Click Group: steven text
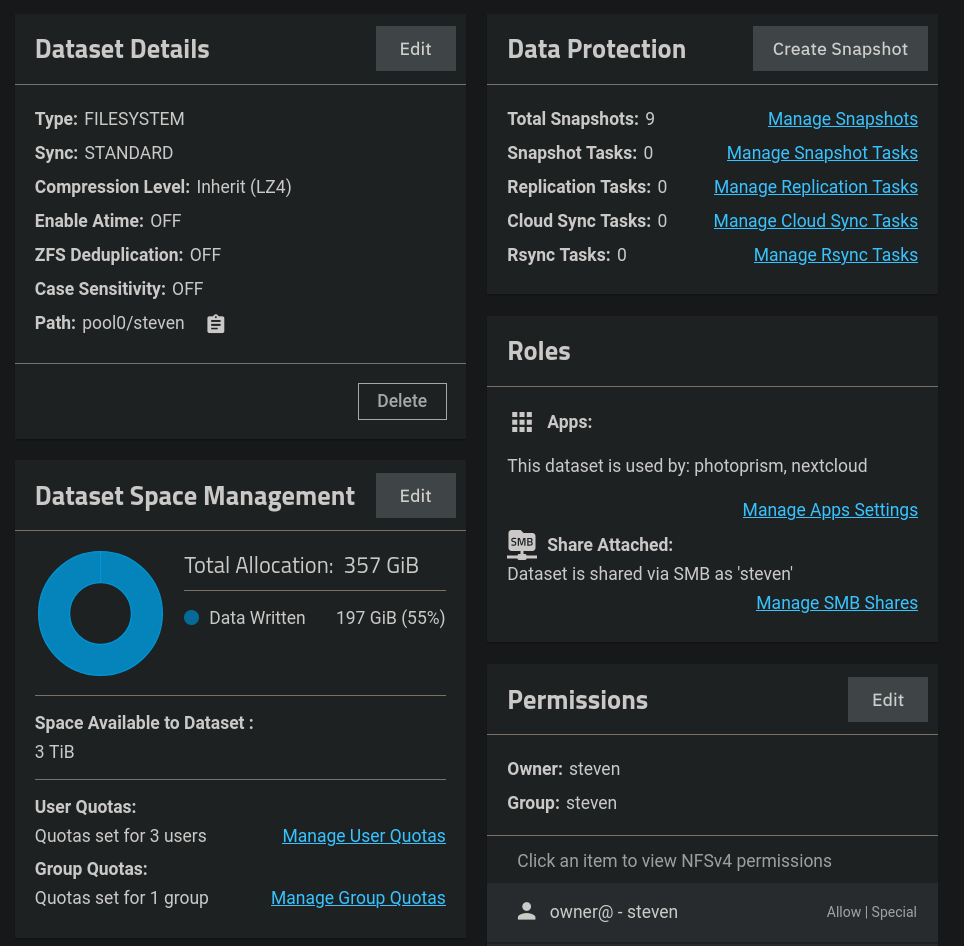964x946 pixels. point(562,802)
